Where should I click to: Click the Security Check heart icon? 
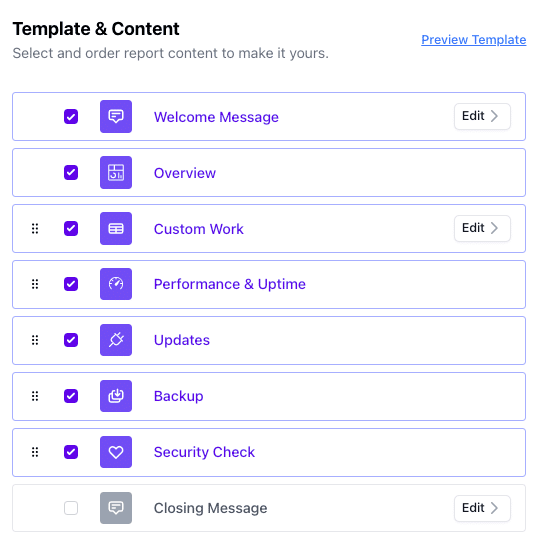[x=116, y=452]
